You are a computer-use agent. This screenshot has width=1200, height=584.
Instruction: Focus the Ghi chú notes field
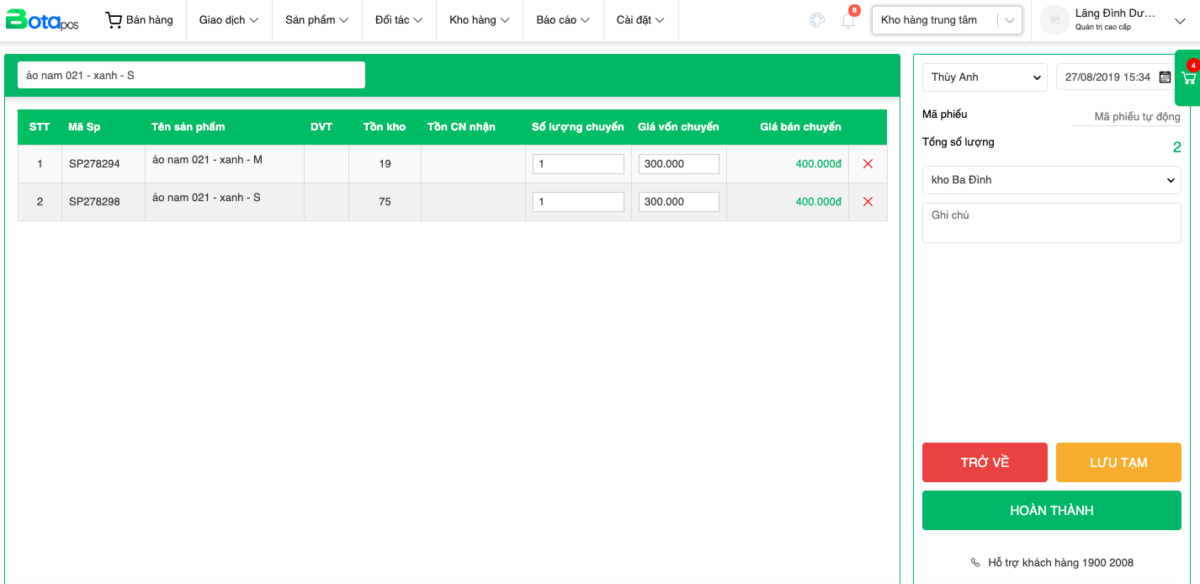pos(1051,223)
